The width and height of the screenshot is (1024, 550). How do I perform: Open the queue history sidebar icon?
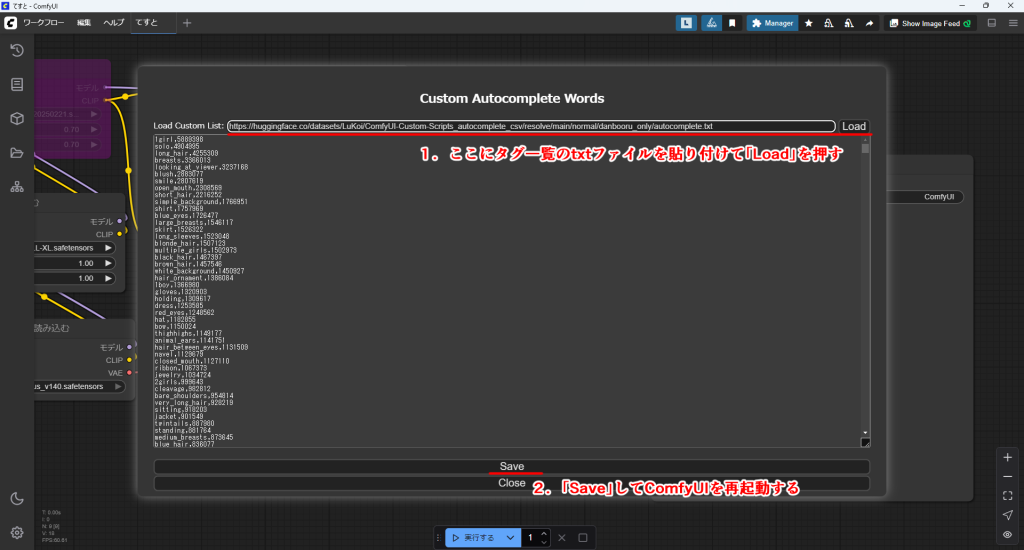pos(17,50)
